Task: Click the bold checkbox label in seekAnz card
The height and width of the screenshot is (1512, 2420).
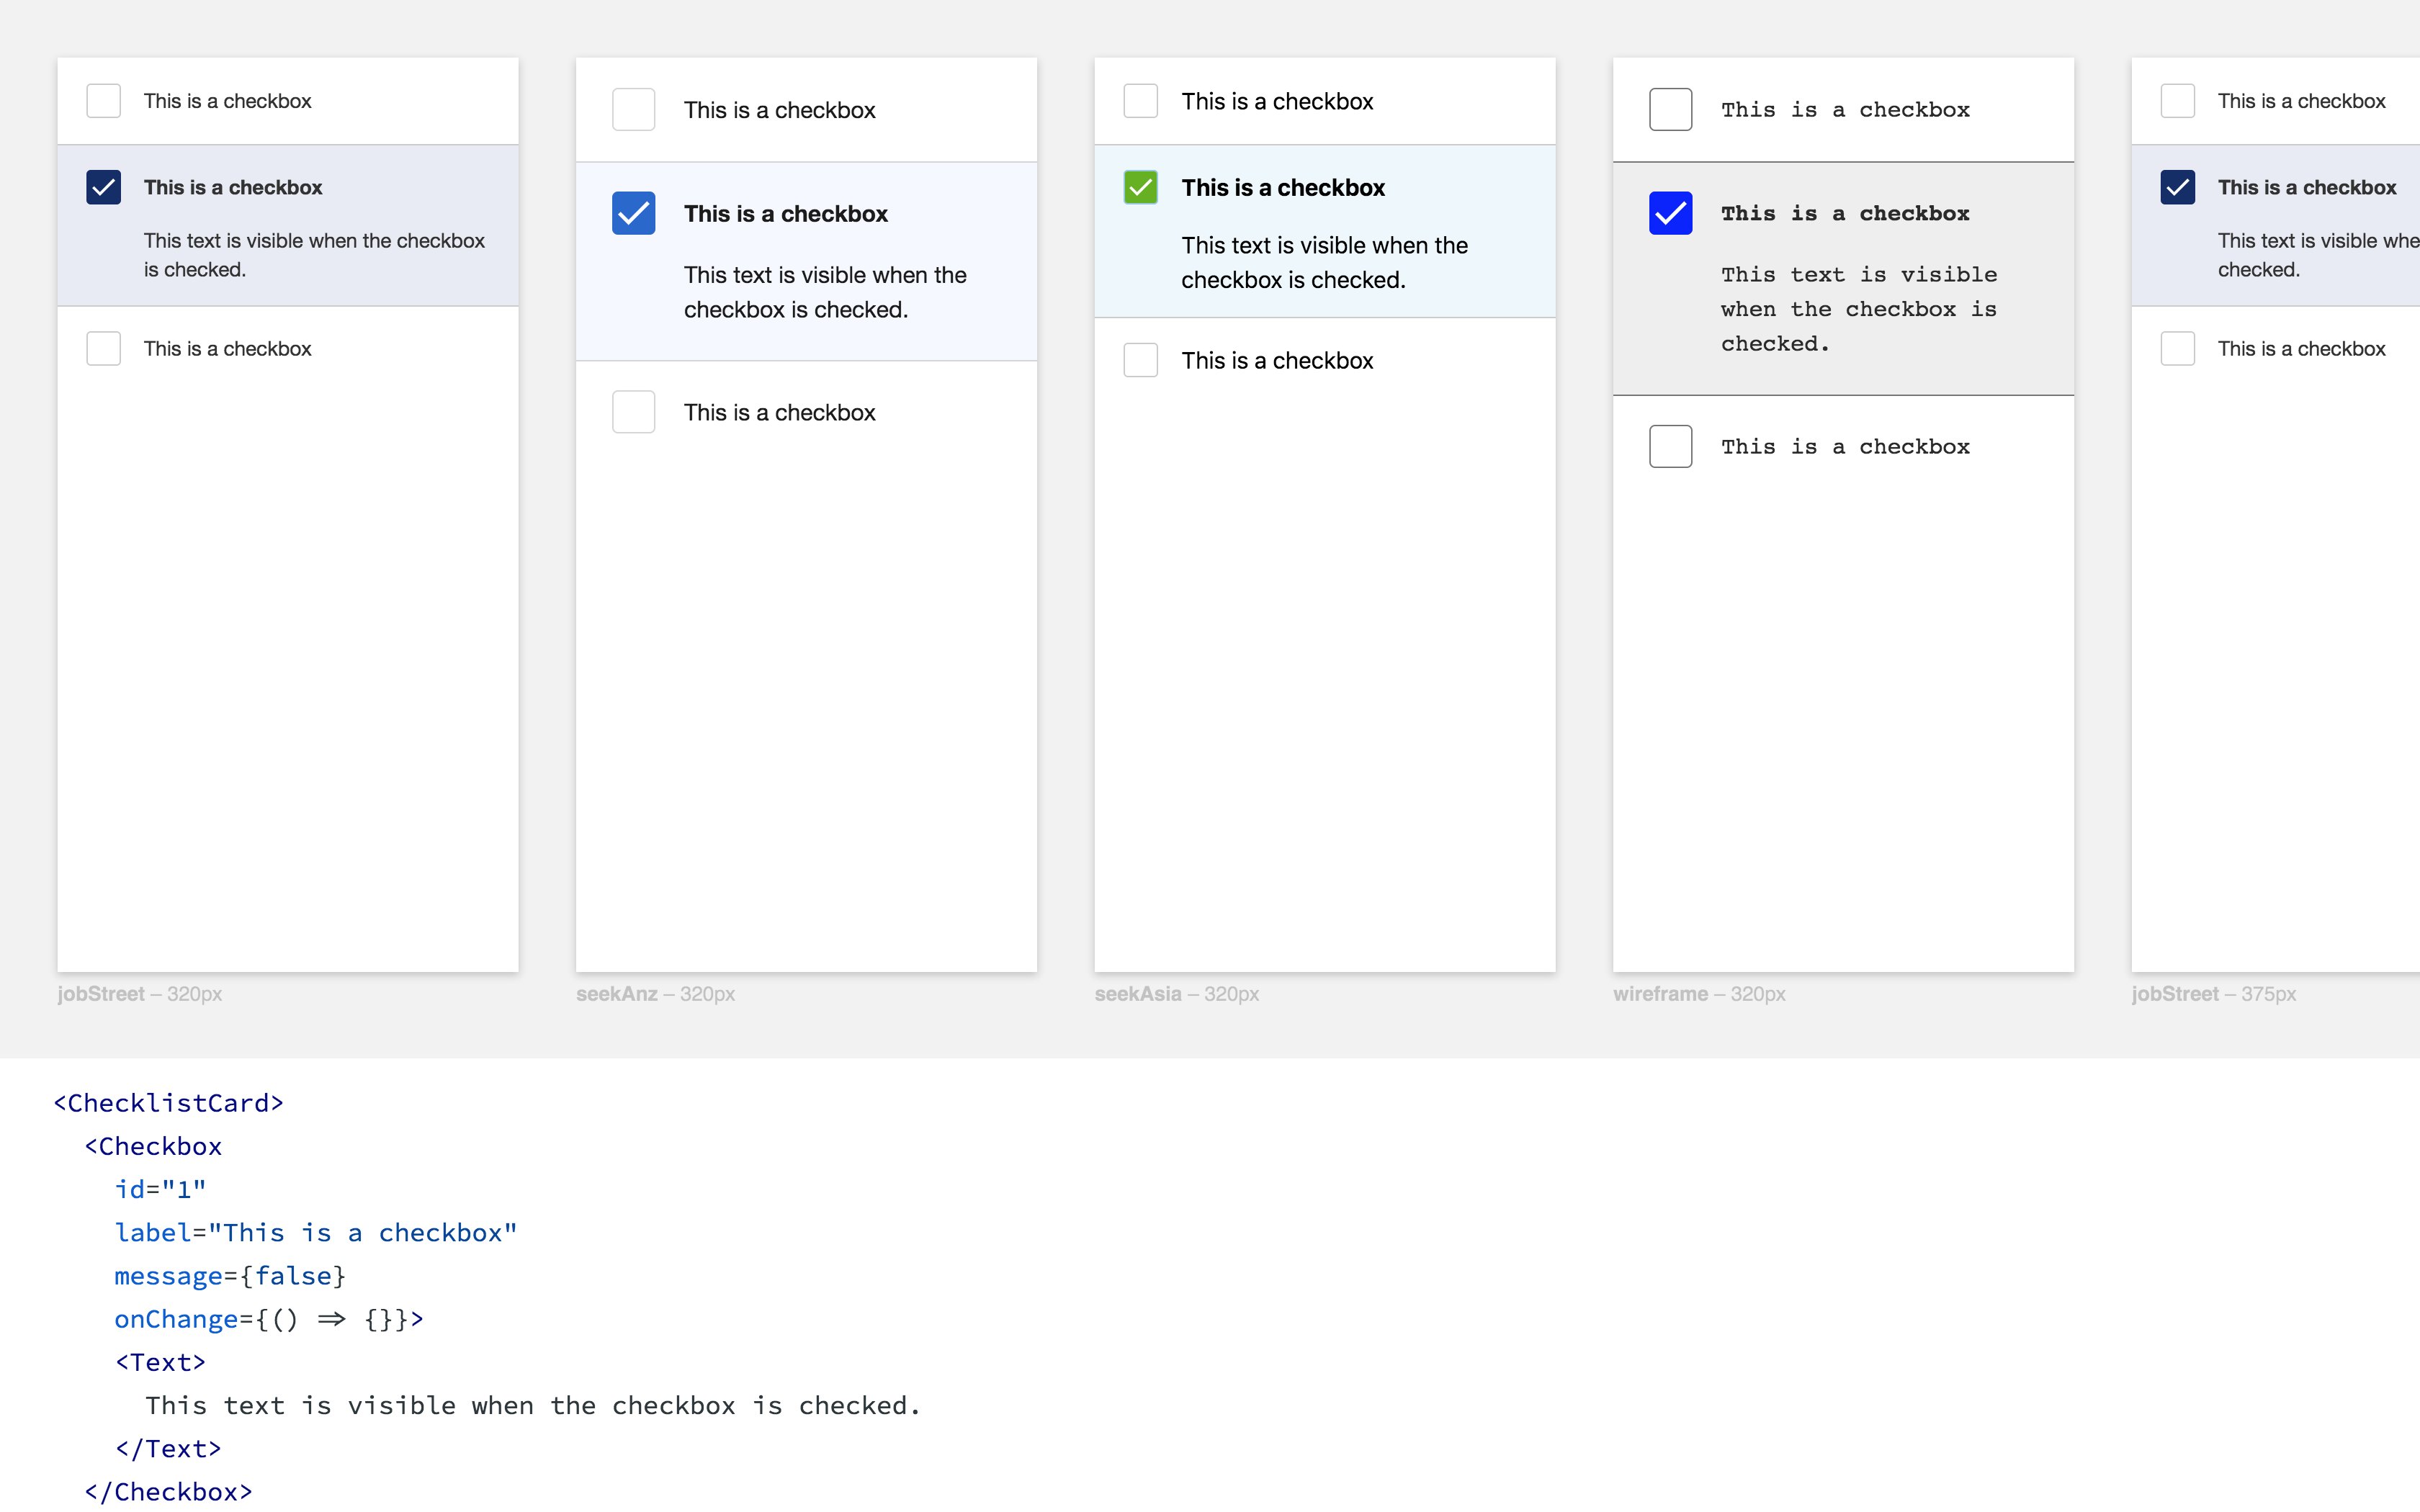Action: pos(785,214)
